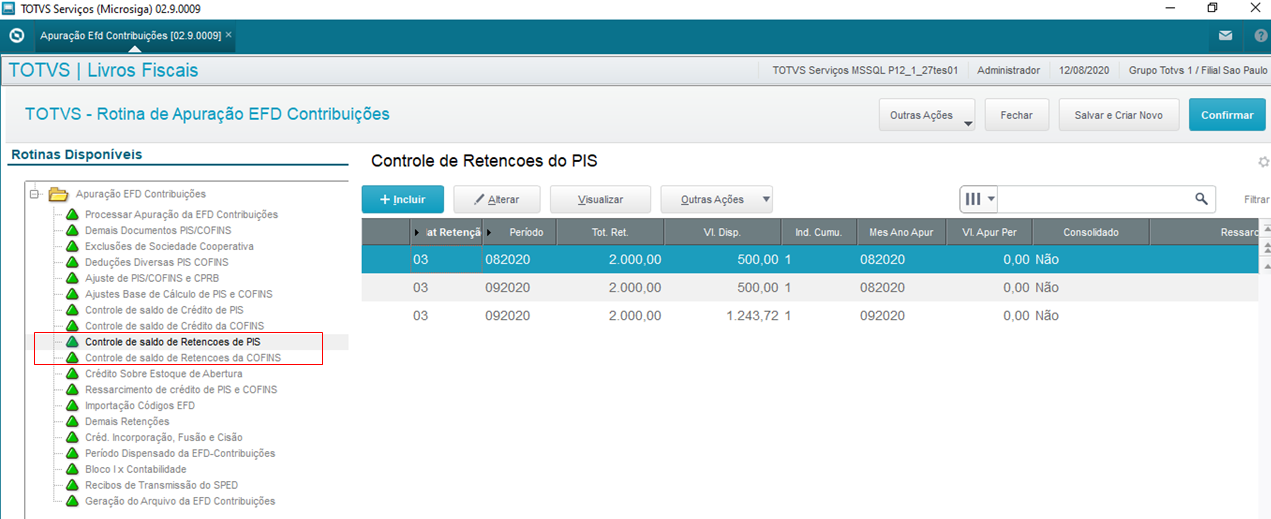Click the Visualizar button
The image size is (1271, 519).
[600, 199]
